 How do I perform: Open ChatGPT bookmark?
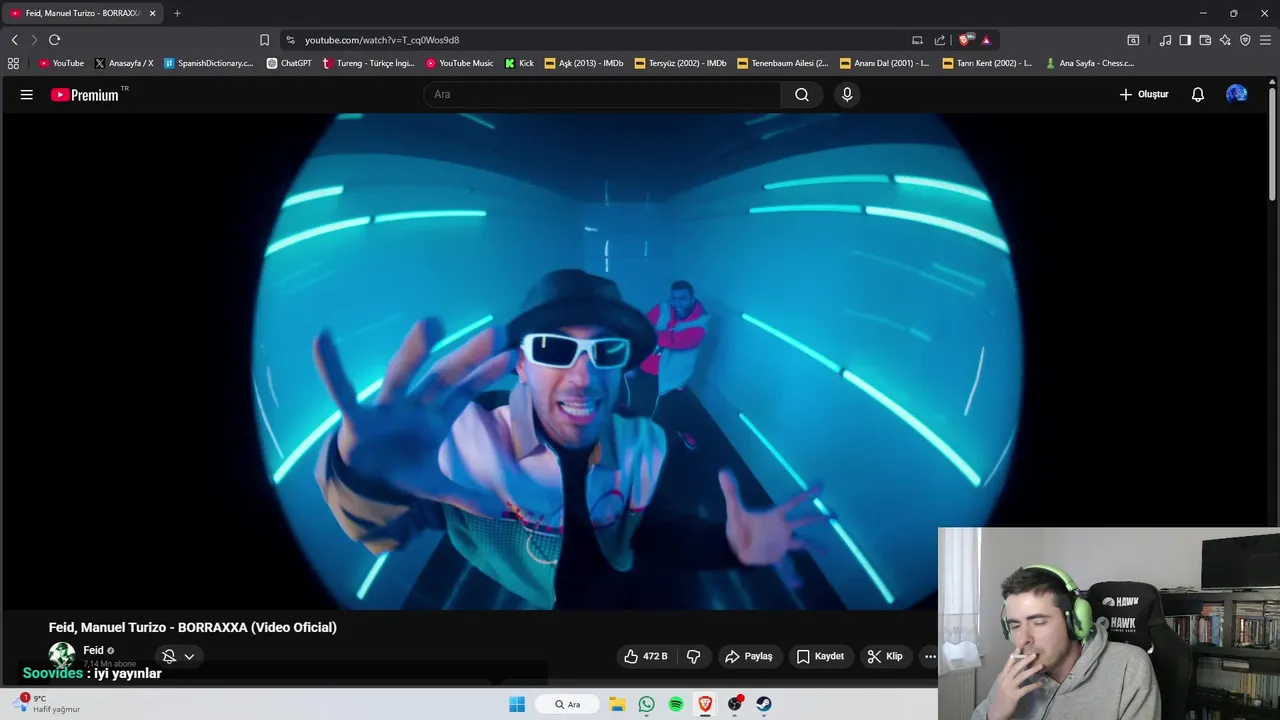point(289,63)
